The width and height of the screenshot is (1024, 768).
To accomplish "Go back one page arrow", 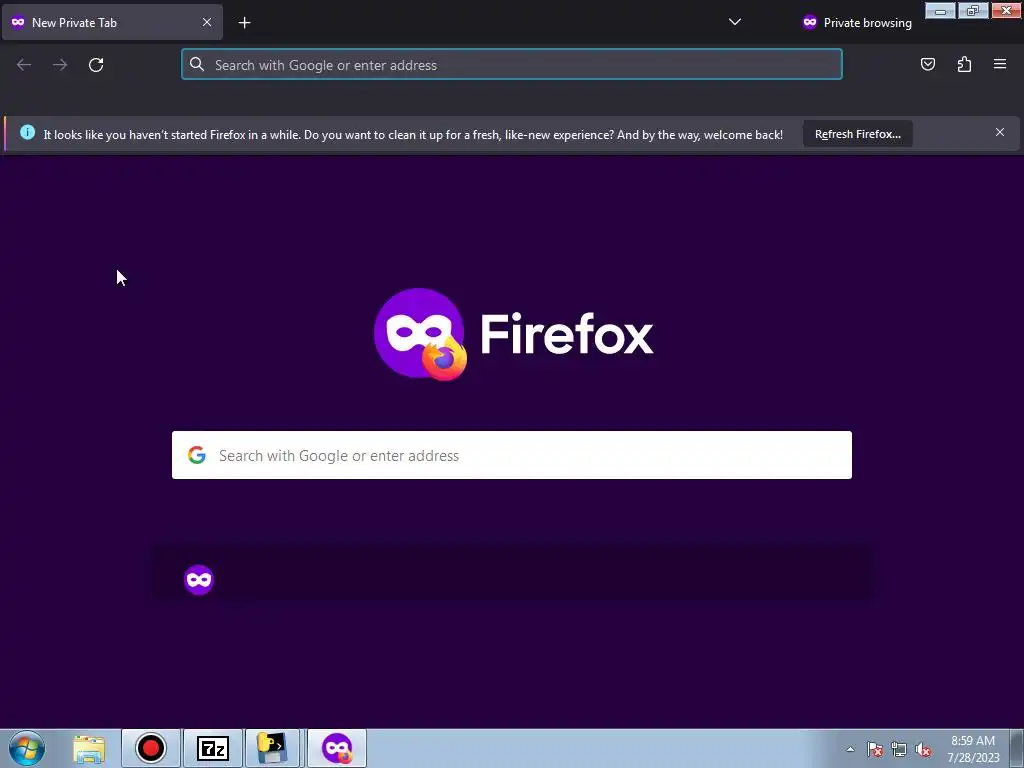I will [24, 65].
